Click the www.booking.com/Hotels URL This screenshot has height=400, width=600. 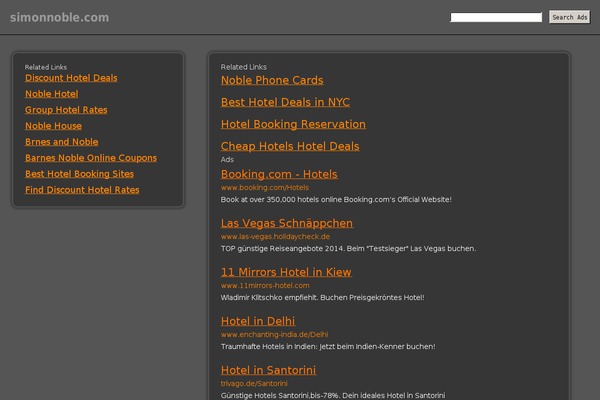pyautogui.click(x=265, y=188)
